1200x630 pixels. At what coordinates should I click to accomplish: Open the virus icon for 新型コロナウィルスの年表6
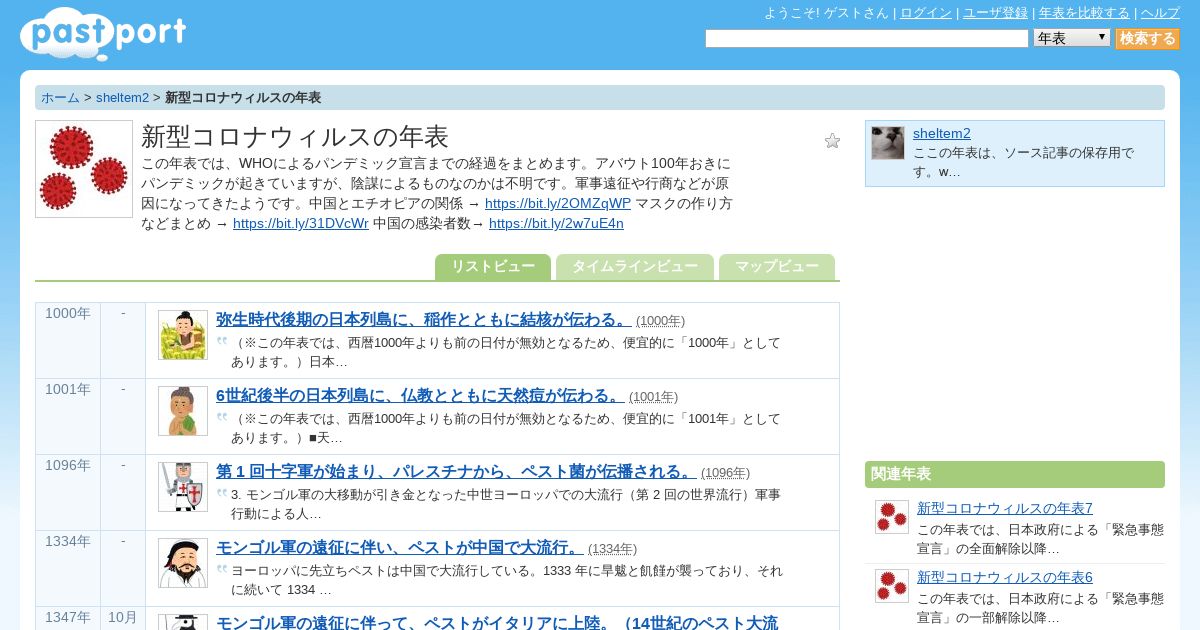[892, 586]
